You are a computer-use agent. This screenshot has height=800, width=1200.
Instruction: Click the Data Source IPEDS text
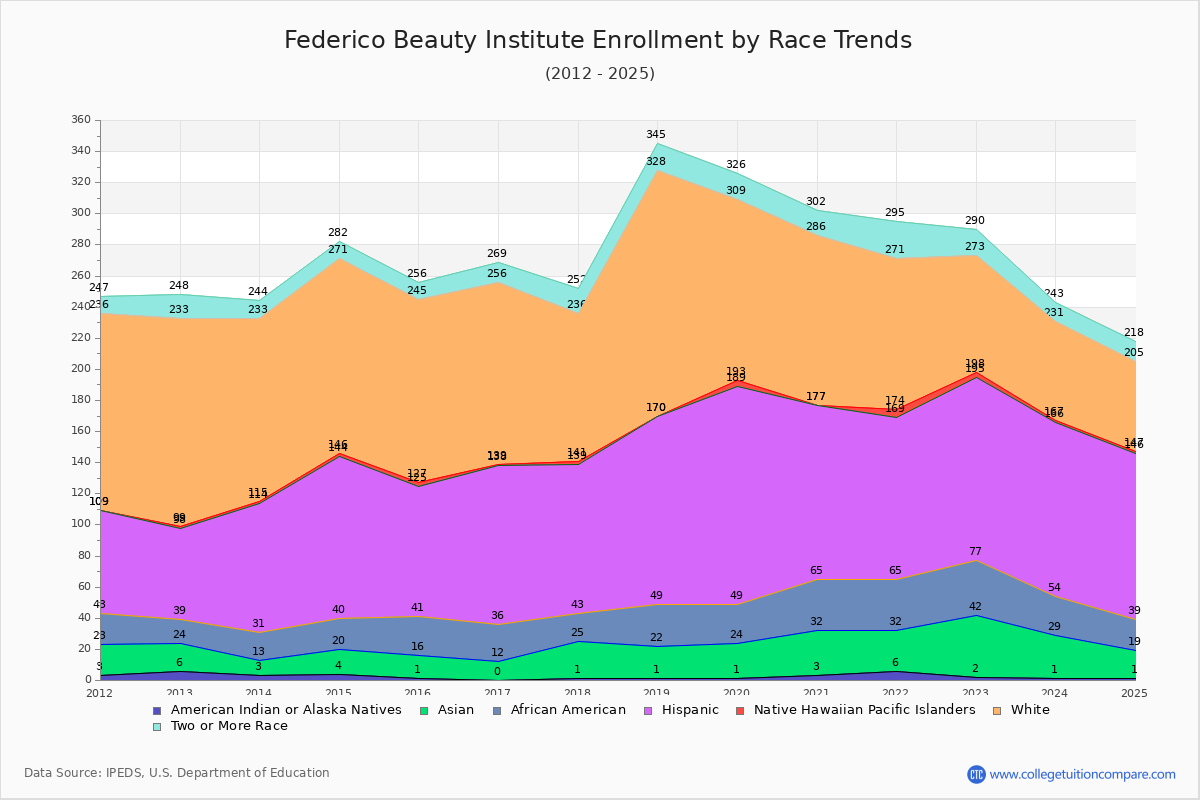pyautogui.click(x=177, y=773)
